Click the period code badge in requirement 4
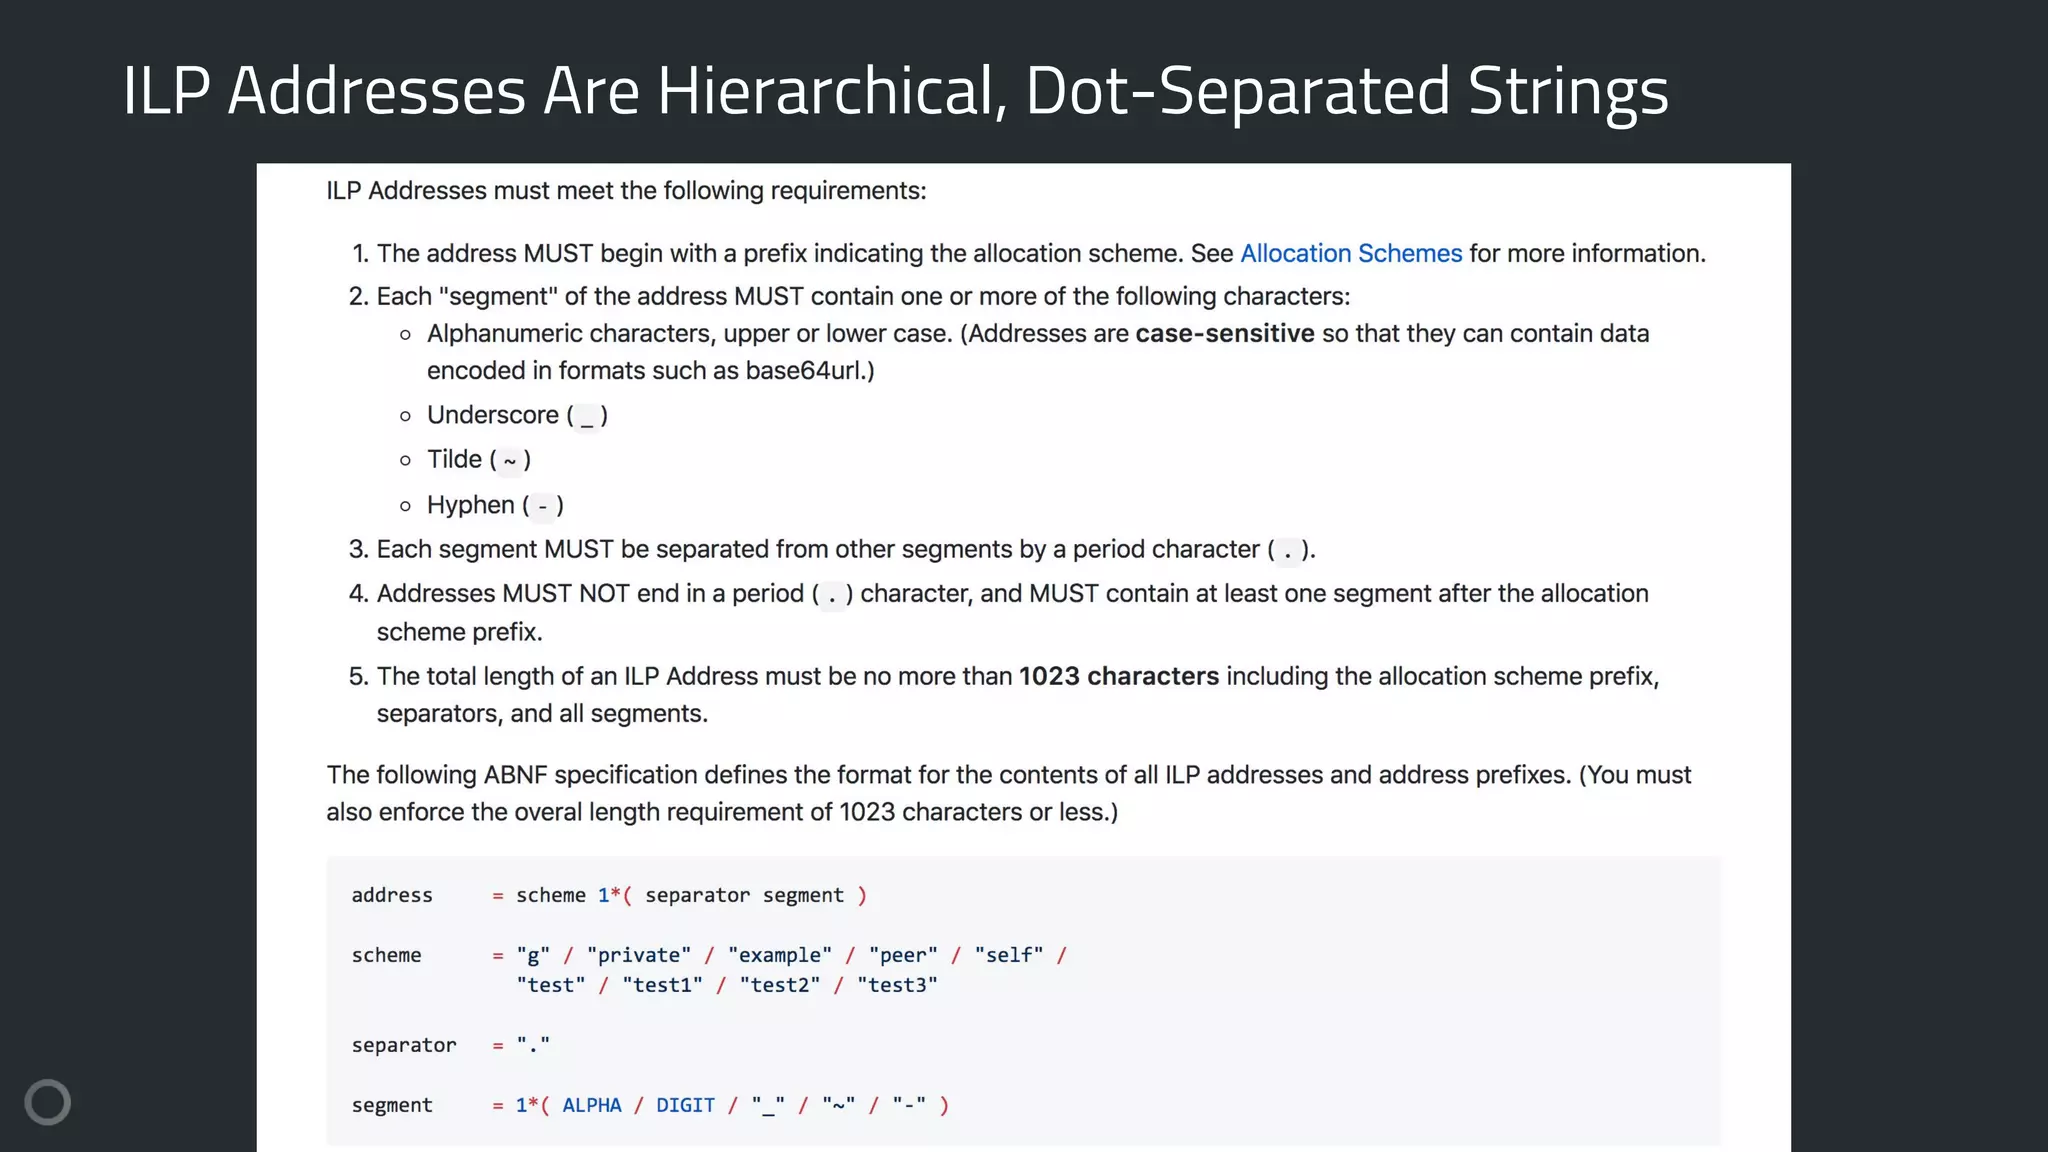Viewport: 2048px width, 1152px height. pyautogui.click(x=832, y=595)
